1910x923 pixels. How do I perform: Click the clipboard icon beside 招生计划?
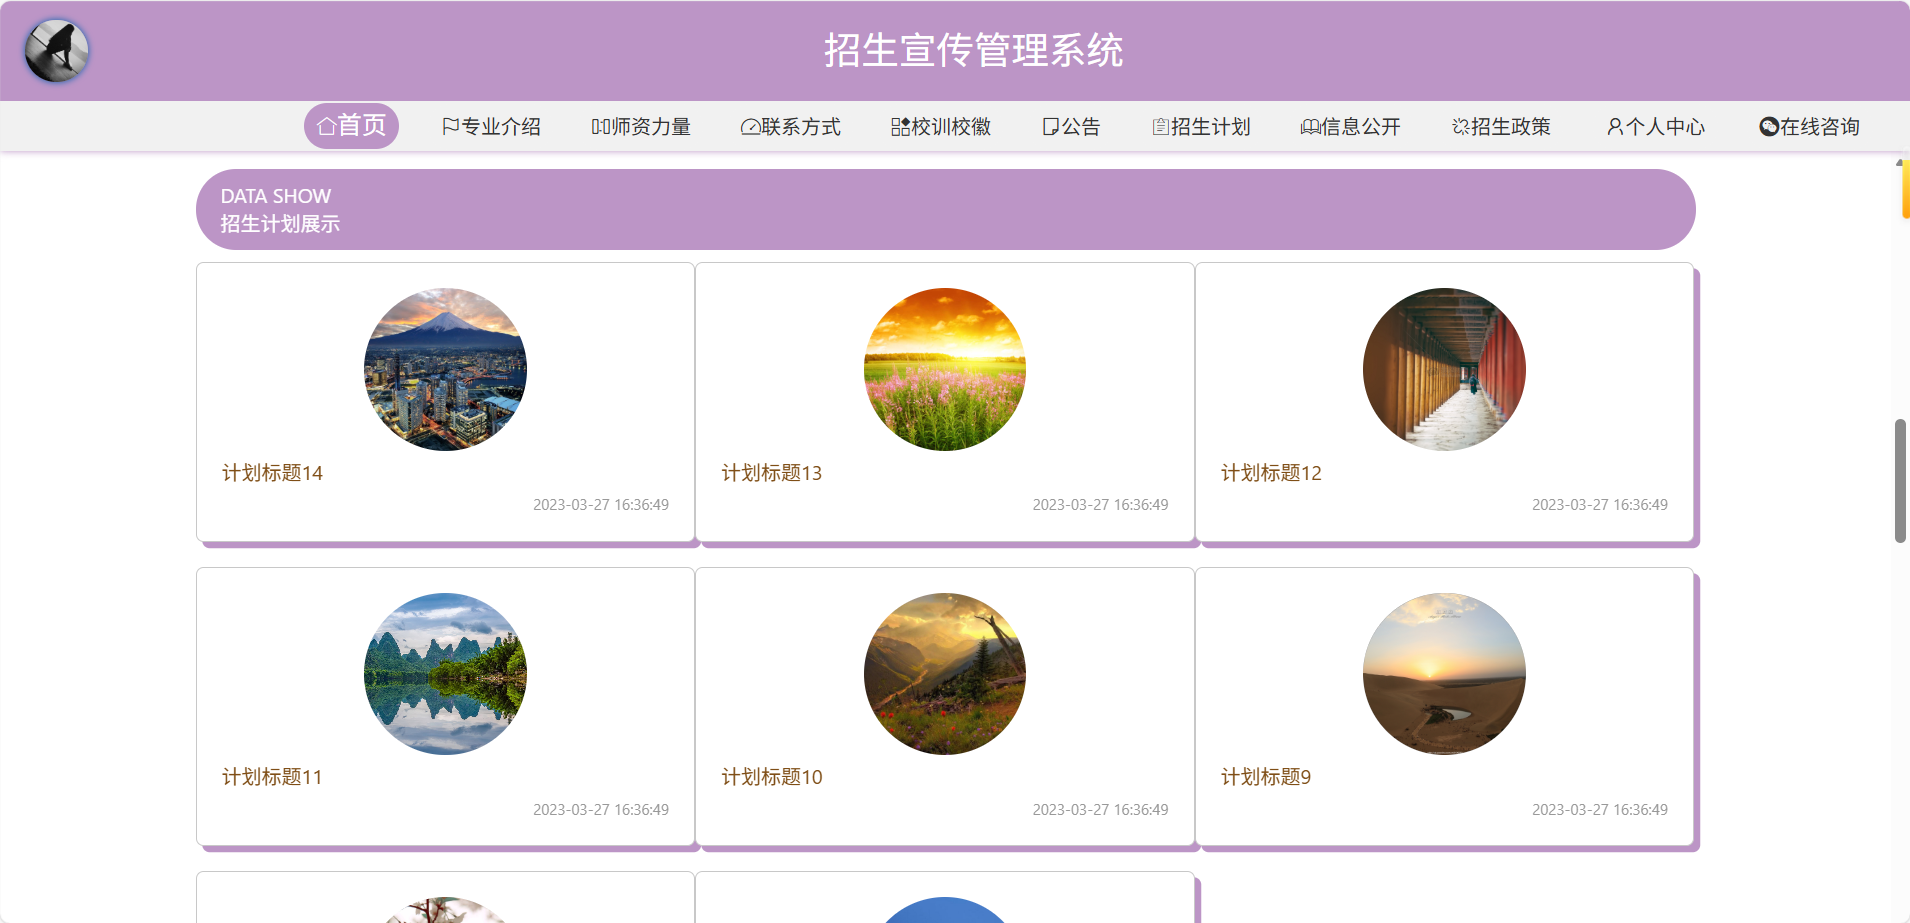(x=1161, y=127)
